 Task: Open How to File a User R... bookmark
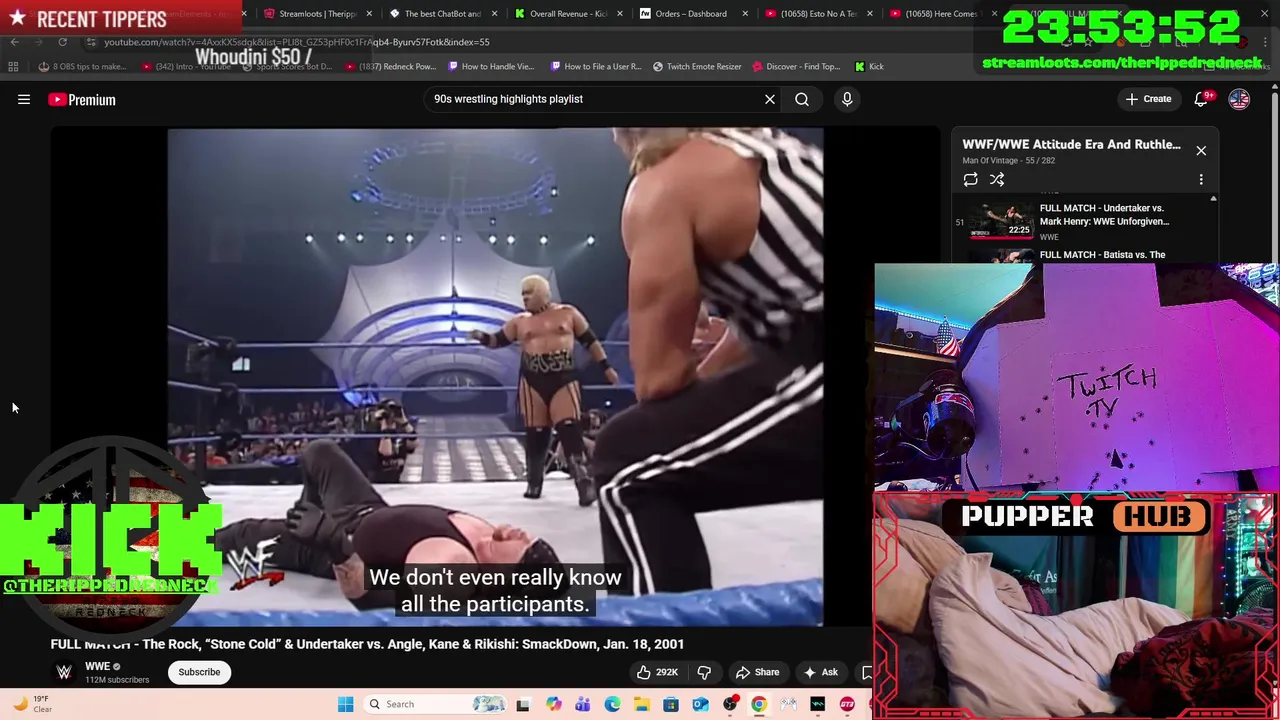point(596,67)
